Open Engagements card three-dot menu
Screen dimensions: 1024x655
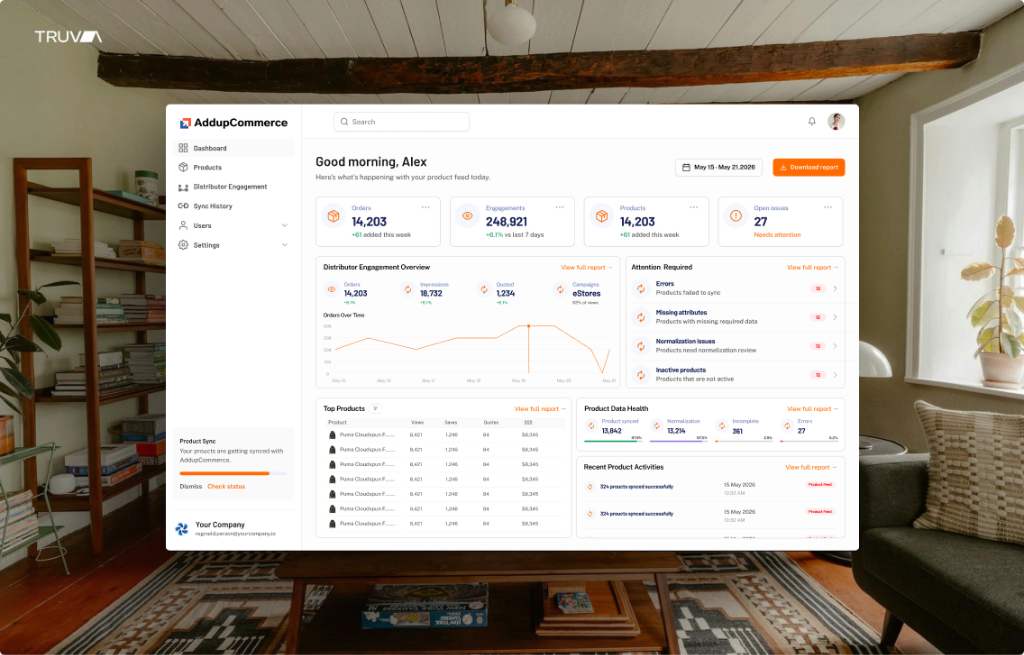click(560, 207)
